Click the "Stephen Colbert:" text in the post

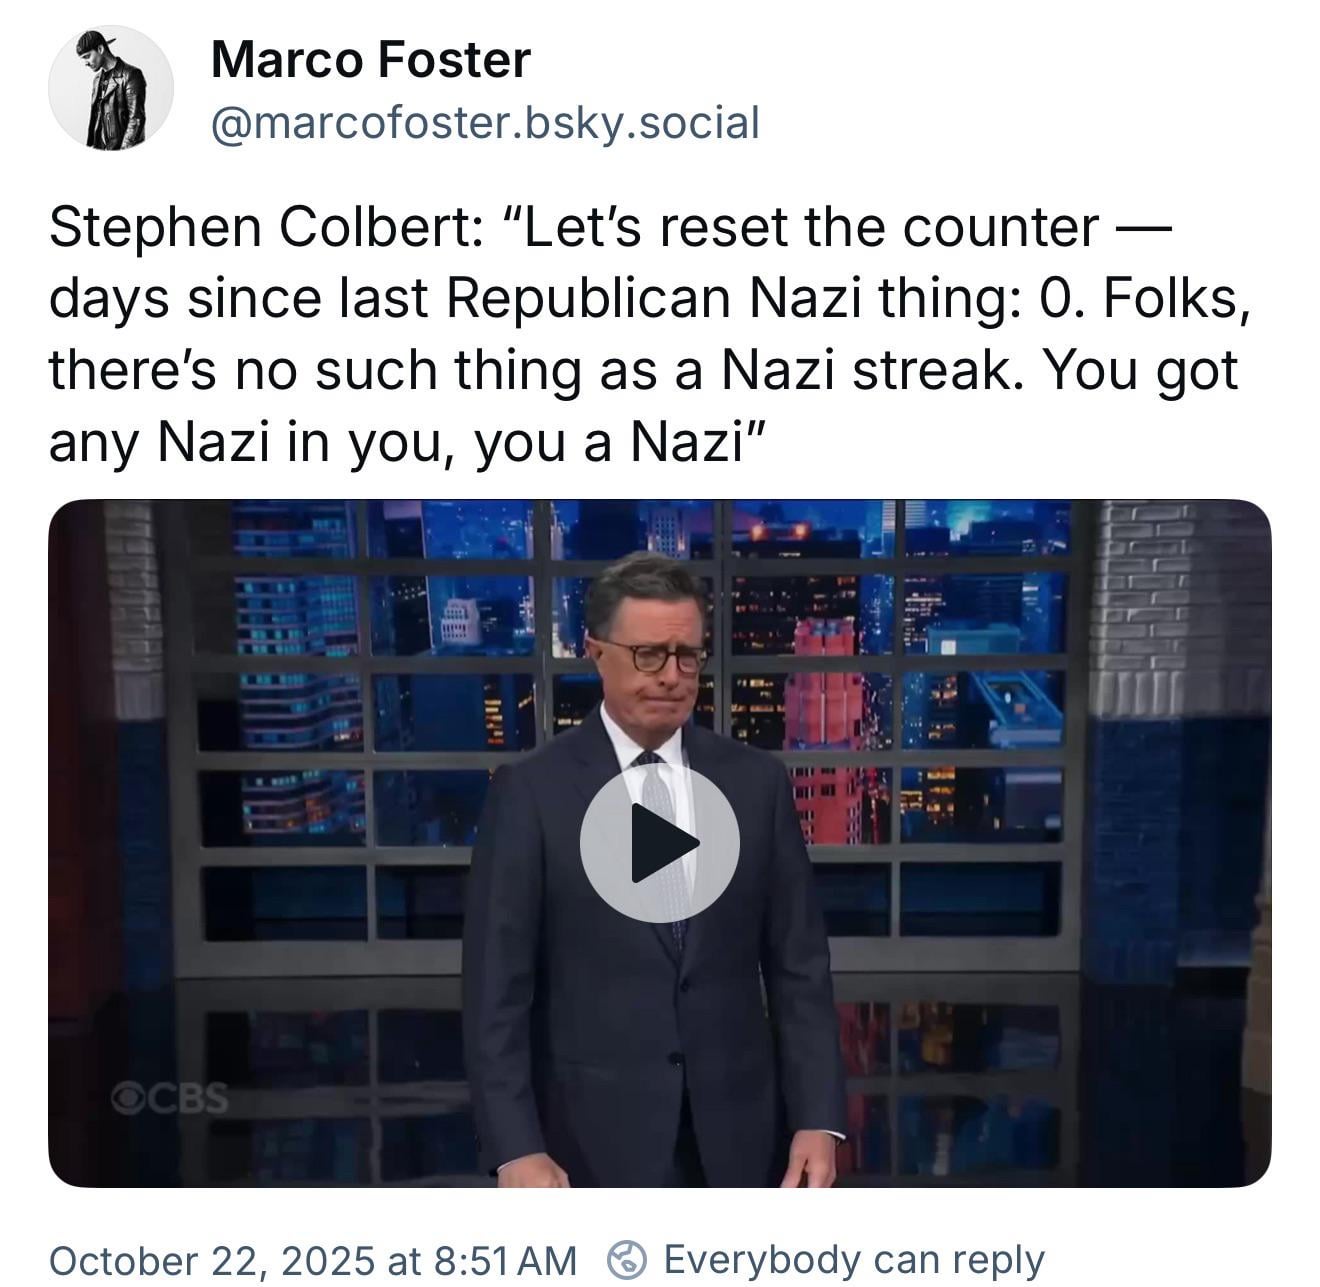(x=266, y=228)
